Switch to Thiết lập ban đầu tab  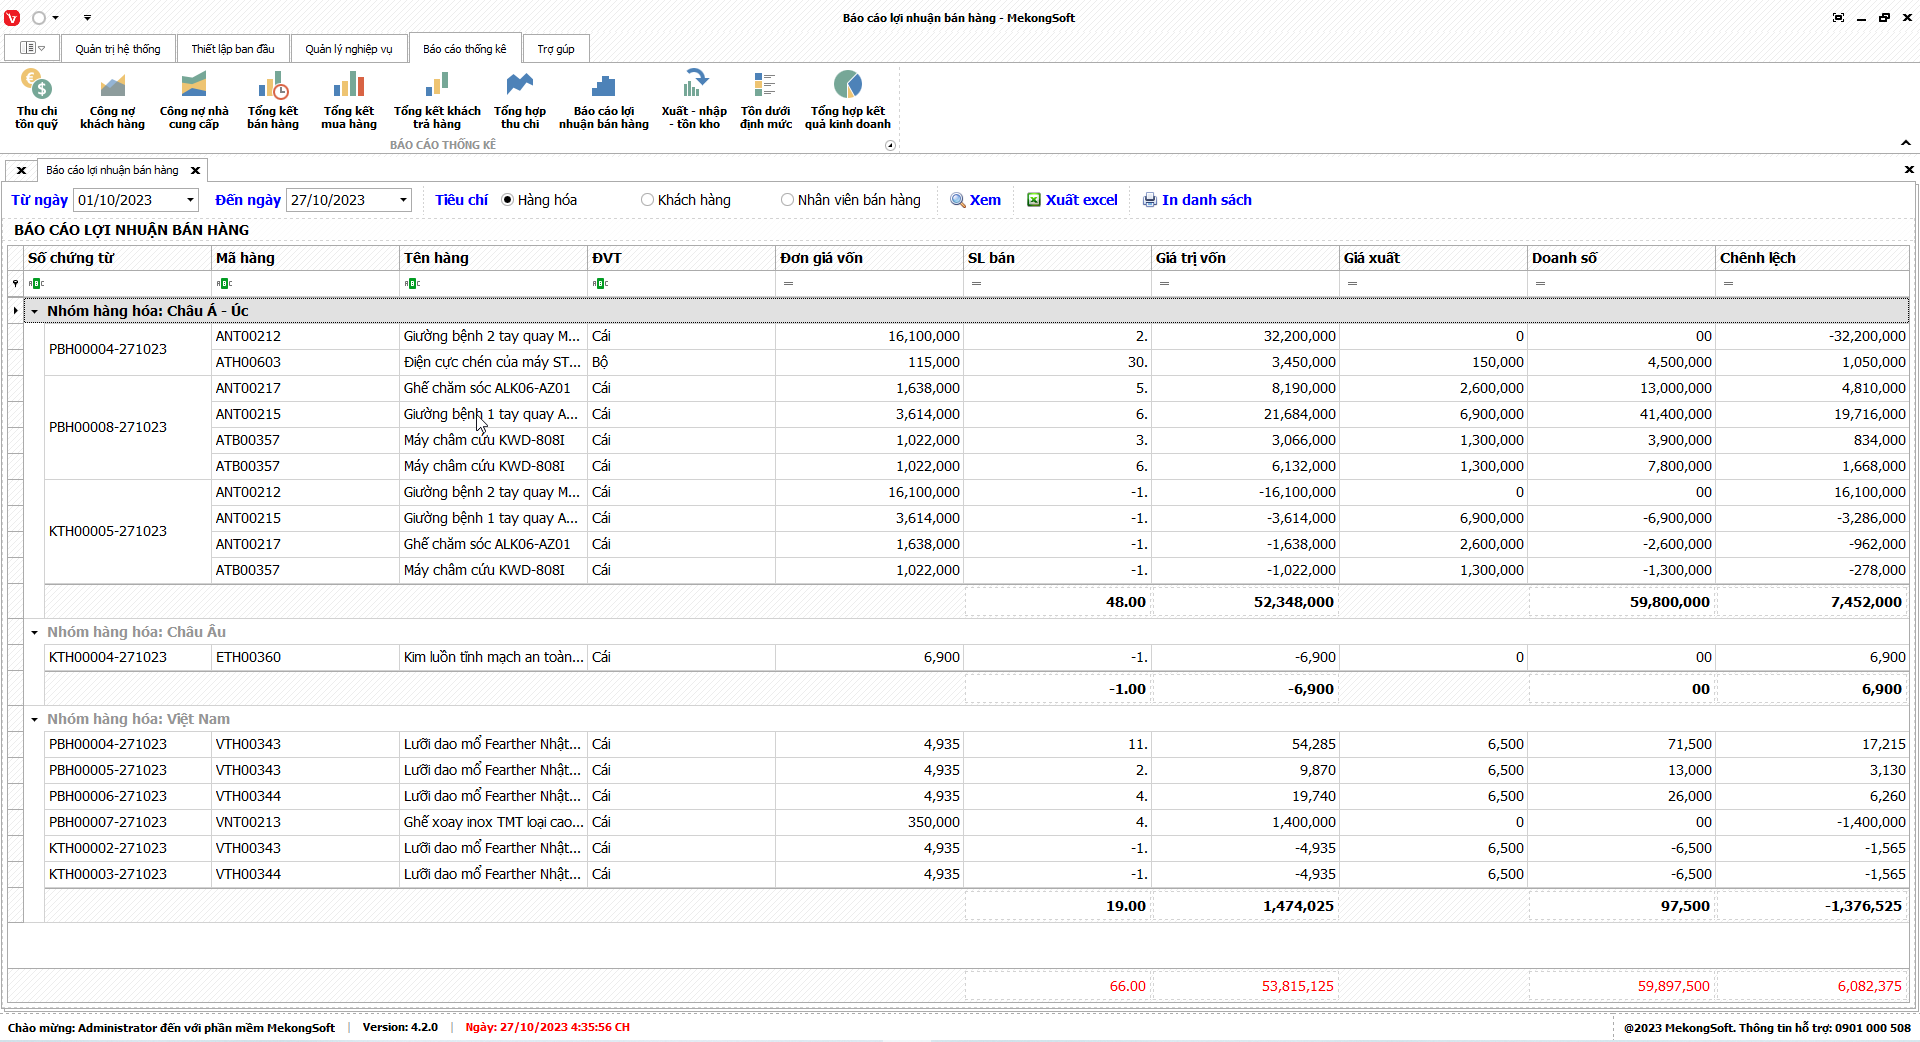coord(233,49)
